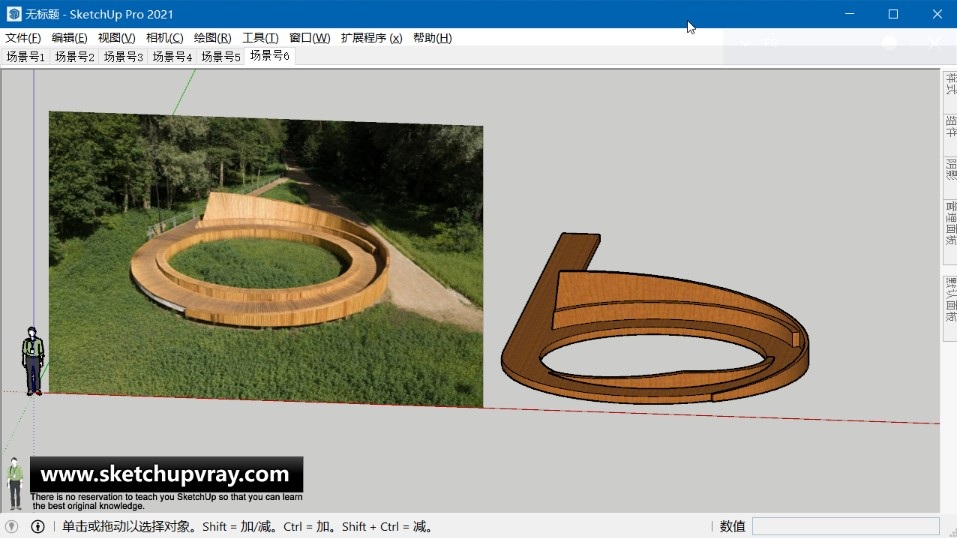Open the 工具(T) menu
Image resolution: width=957 pixels, height=538 pixels.
pos(261,38)
